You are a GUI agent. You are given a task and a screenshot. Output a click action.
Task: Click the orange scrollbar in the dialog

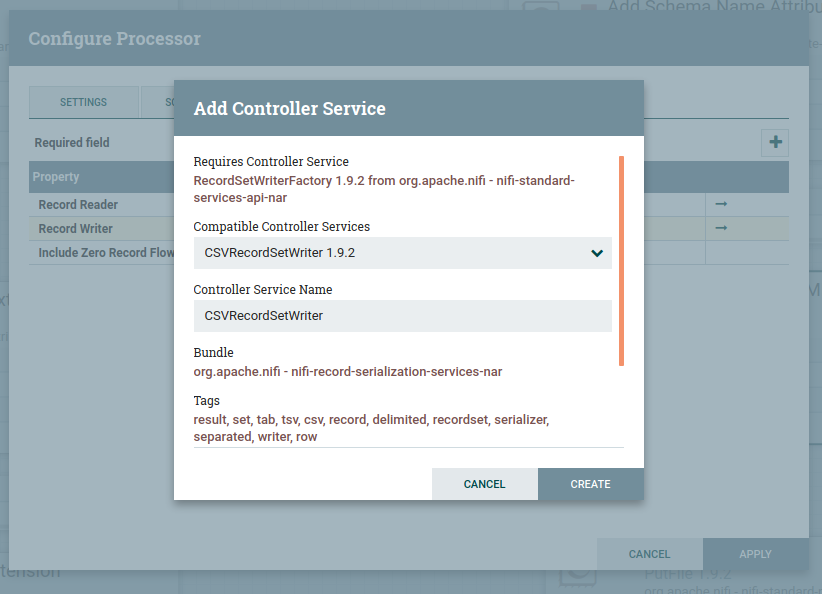621,260
